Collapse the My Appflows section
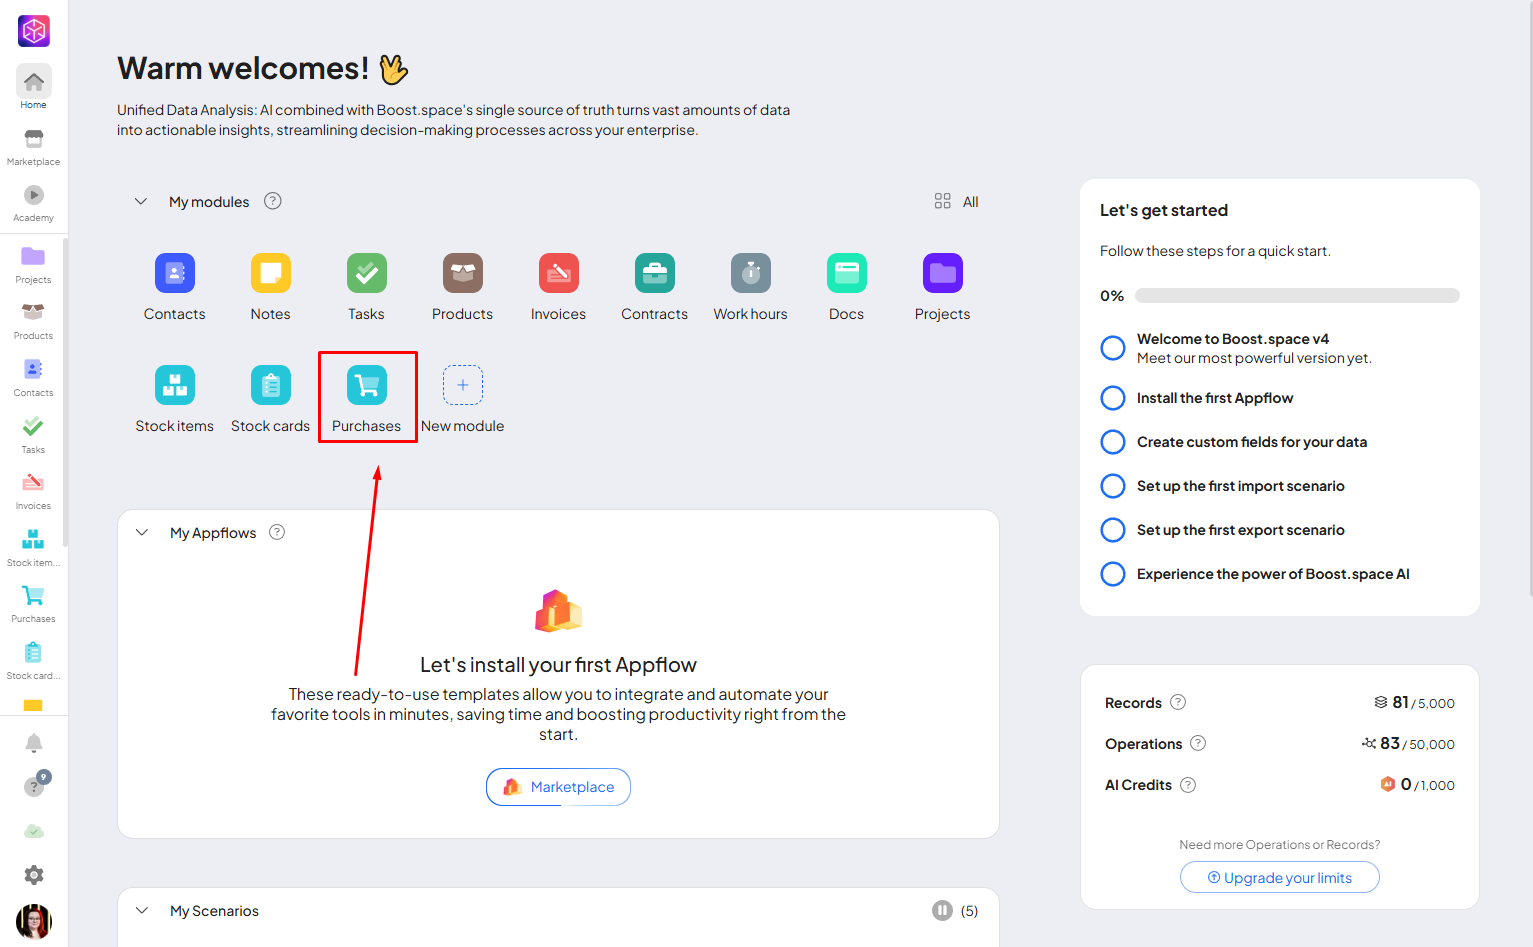 click(x=142, y=533)
